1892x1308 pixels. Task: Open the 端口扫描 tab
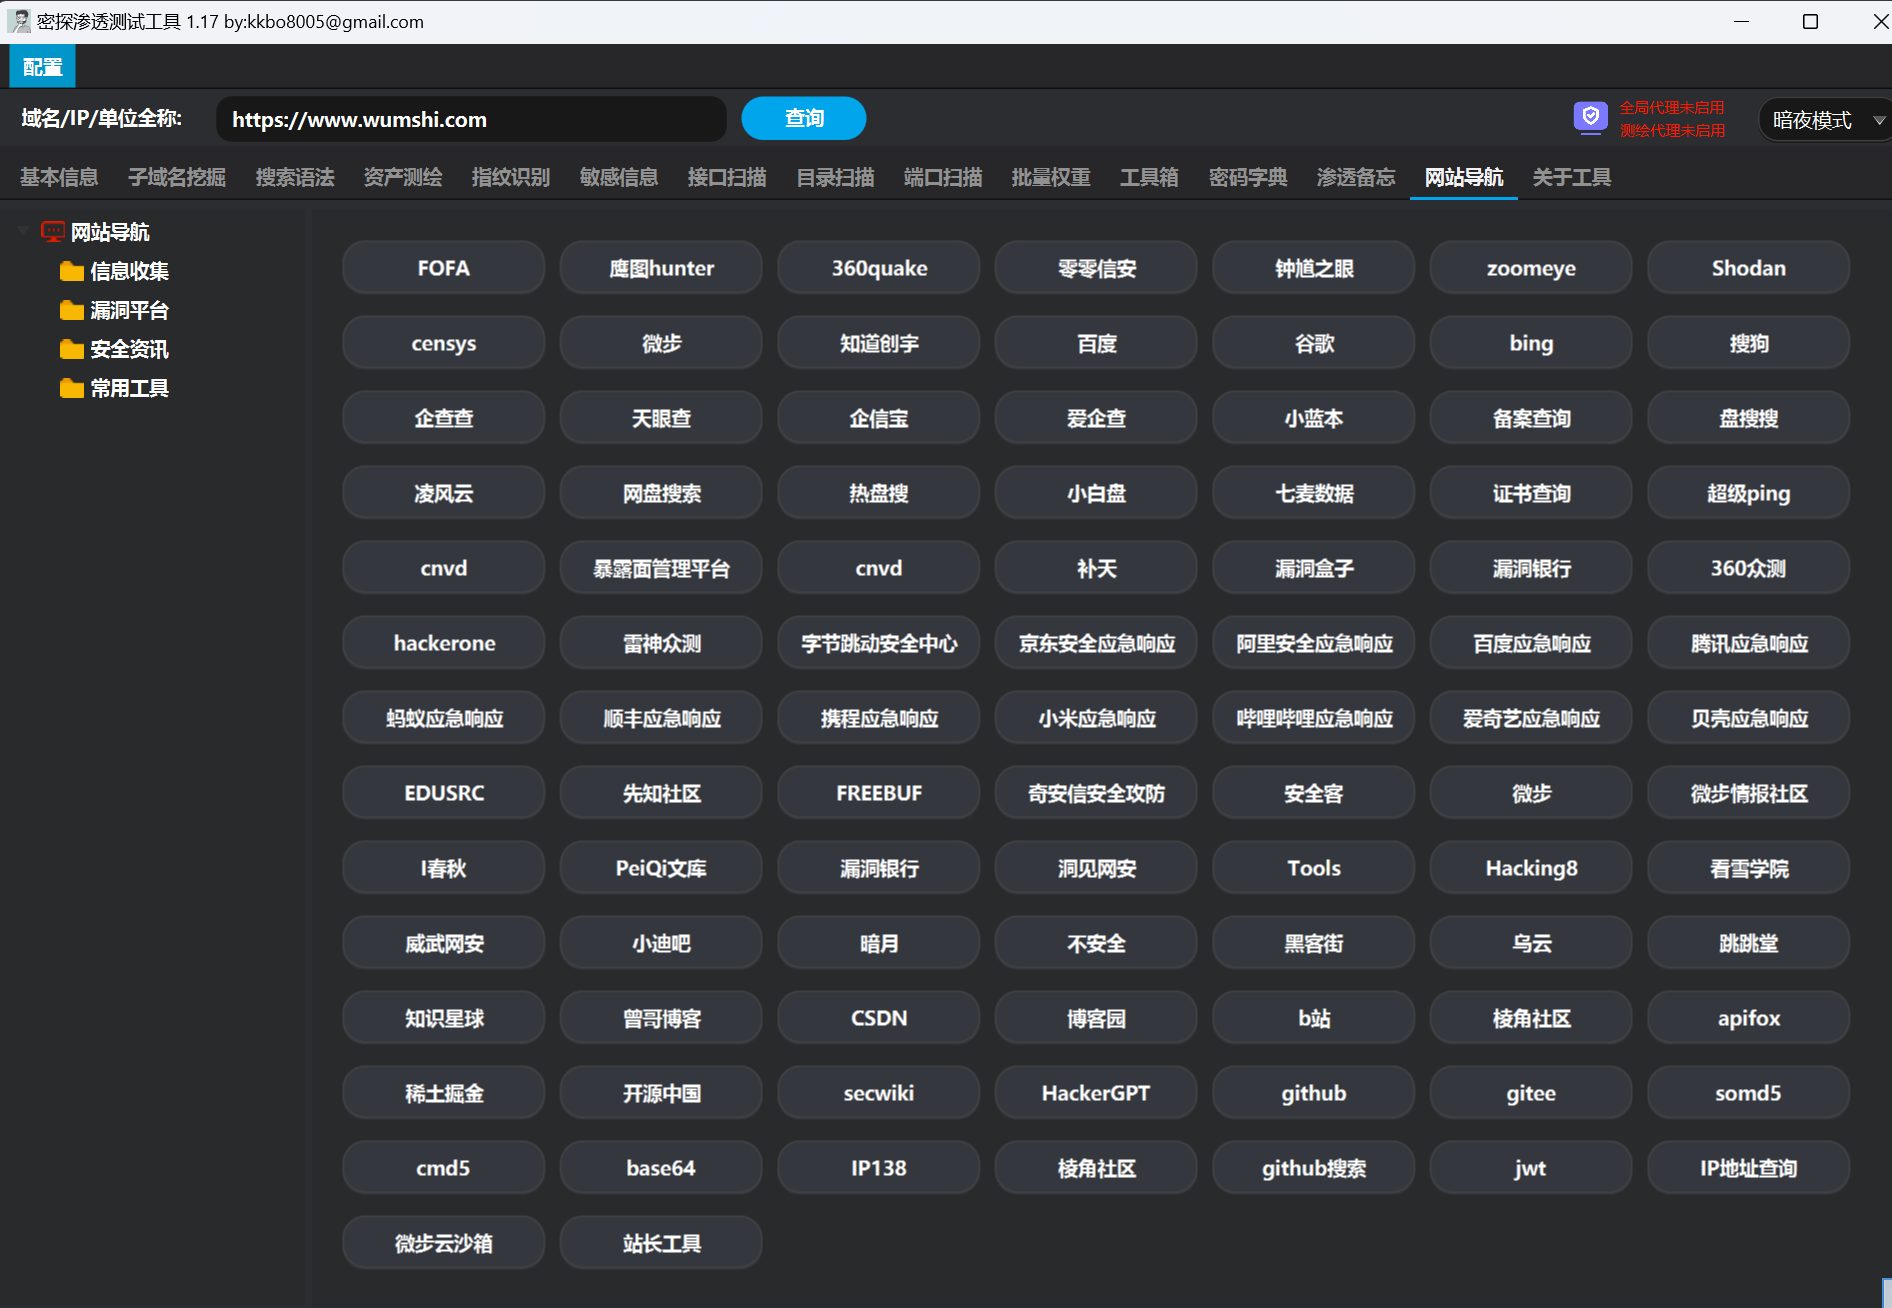tap(942, 177)
